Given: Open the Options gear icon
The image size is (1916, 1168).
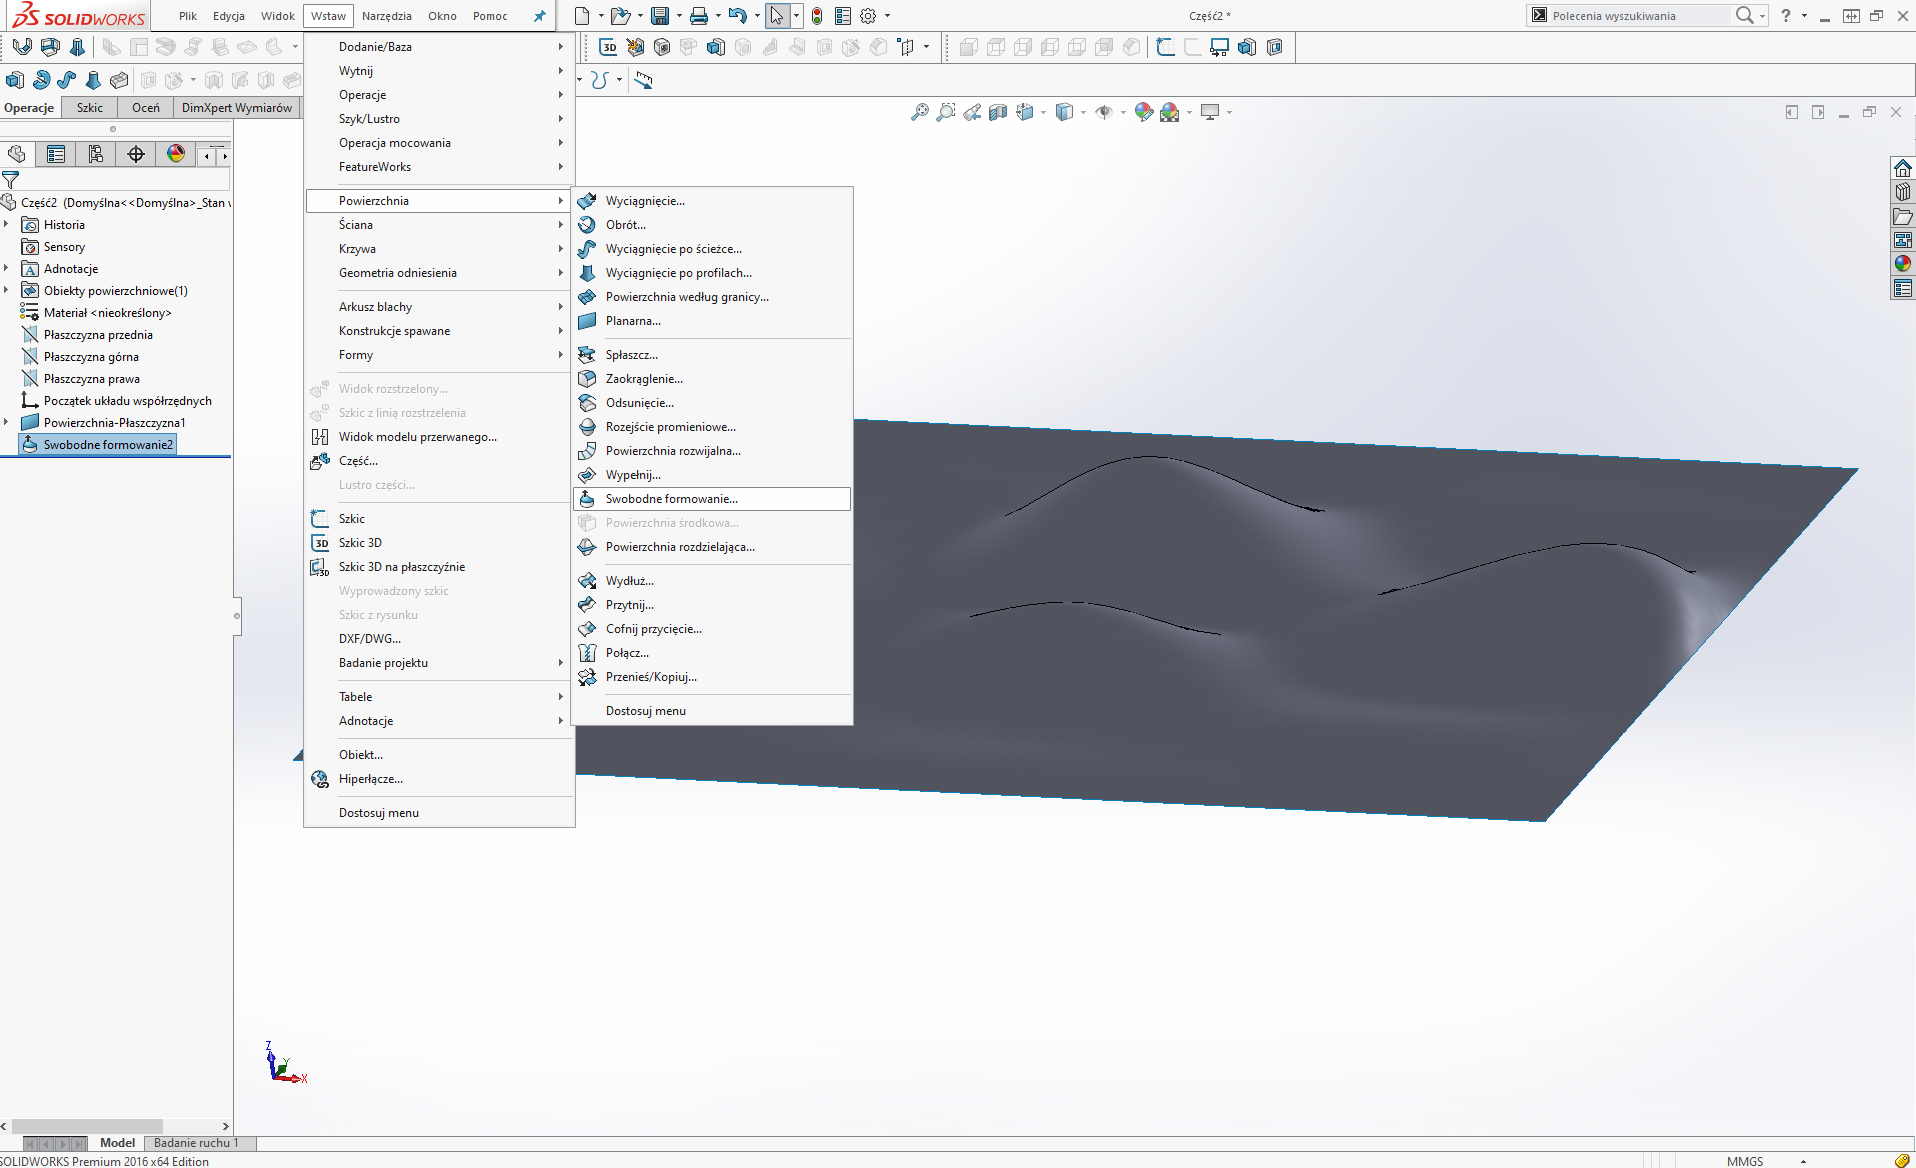Looking at the screenshot, I should pyautogui.click(x=868, y=16).
